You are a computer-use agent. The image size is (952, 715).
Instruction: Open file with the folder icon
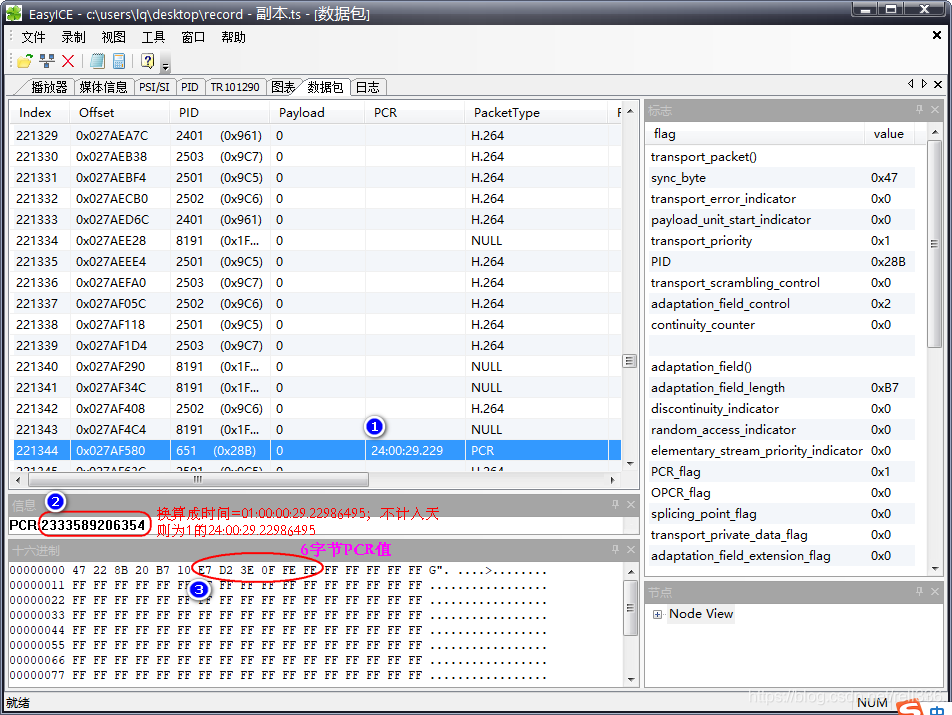[x=25, y=61]
